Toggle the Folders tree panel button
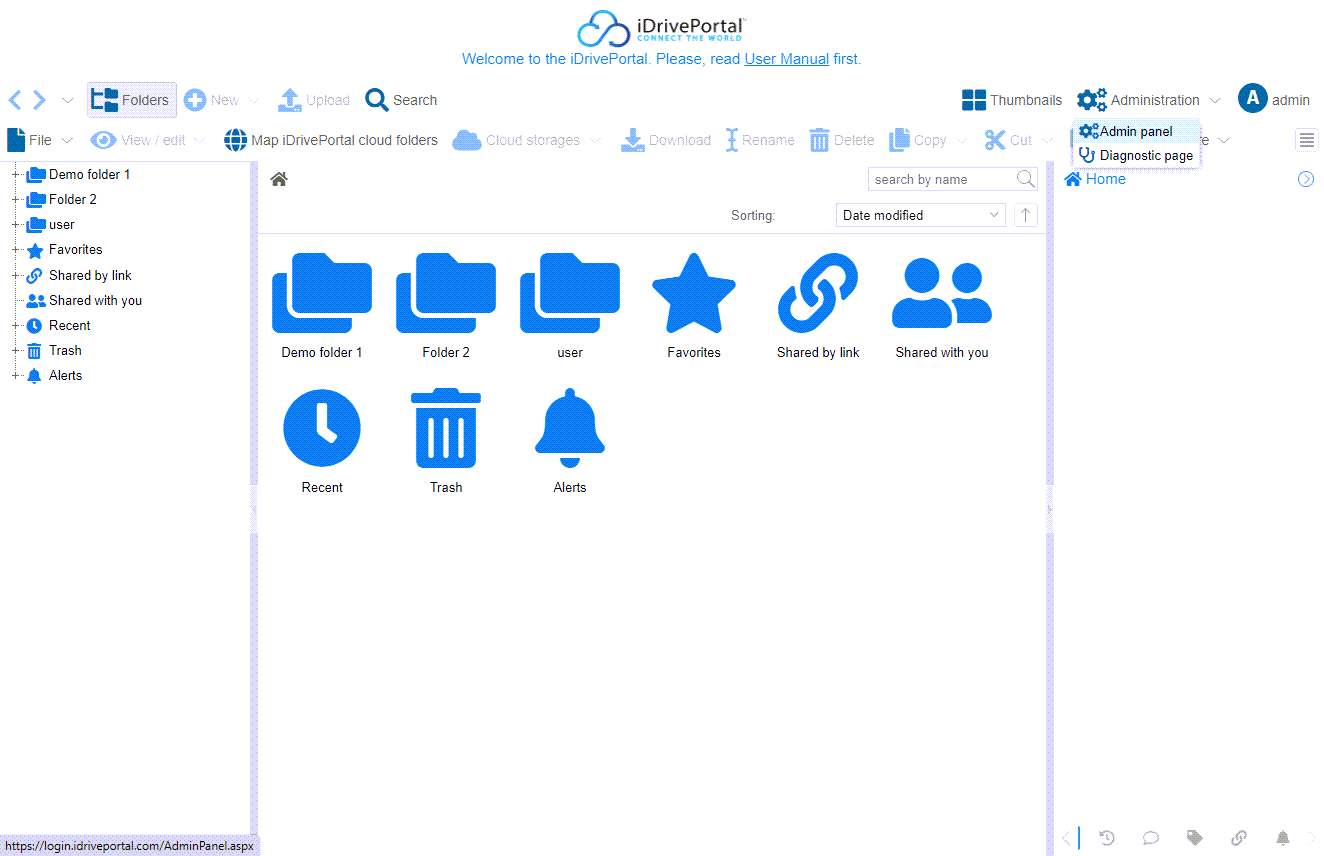Image resolution: width=1324 pixels, height=856 pixels. click(x=131, y=100)
